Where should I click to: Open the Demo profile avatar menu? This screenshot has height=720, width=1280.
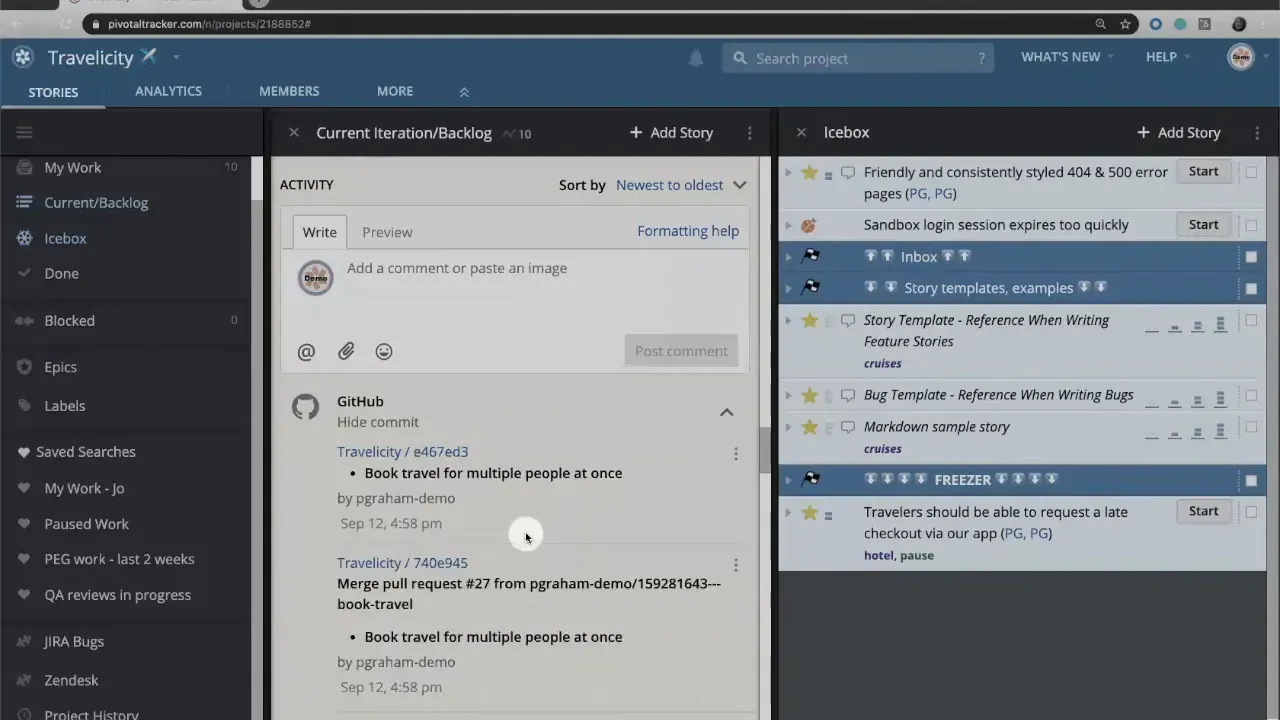1240,57
